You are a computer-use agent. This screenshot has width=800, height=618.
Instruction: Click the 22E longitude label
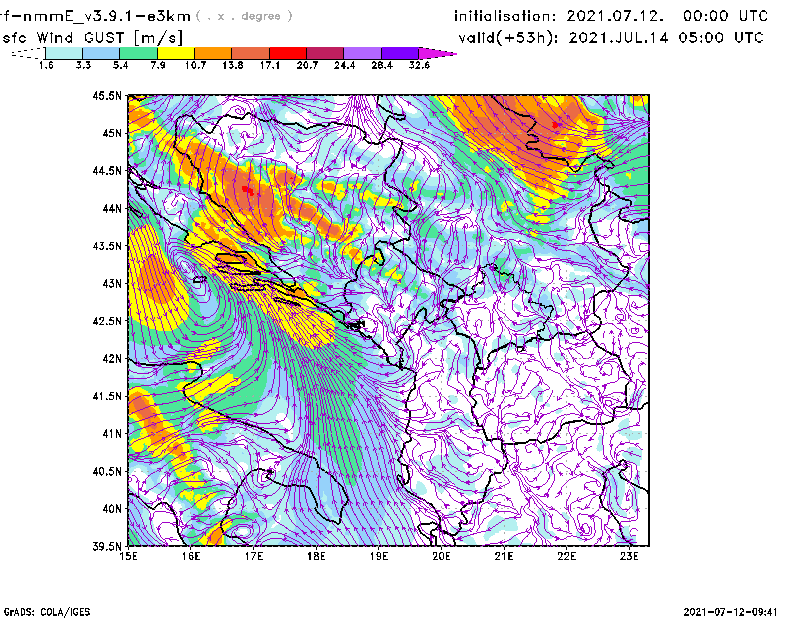coord(566,556)
